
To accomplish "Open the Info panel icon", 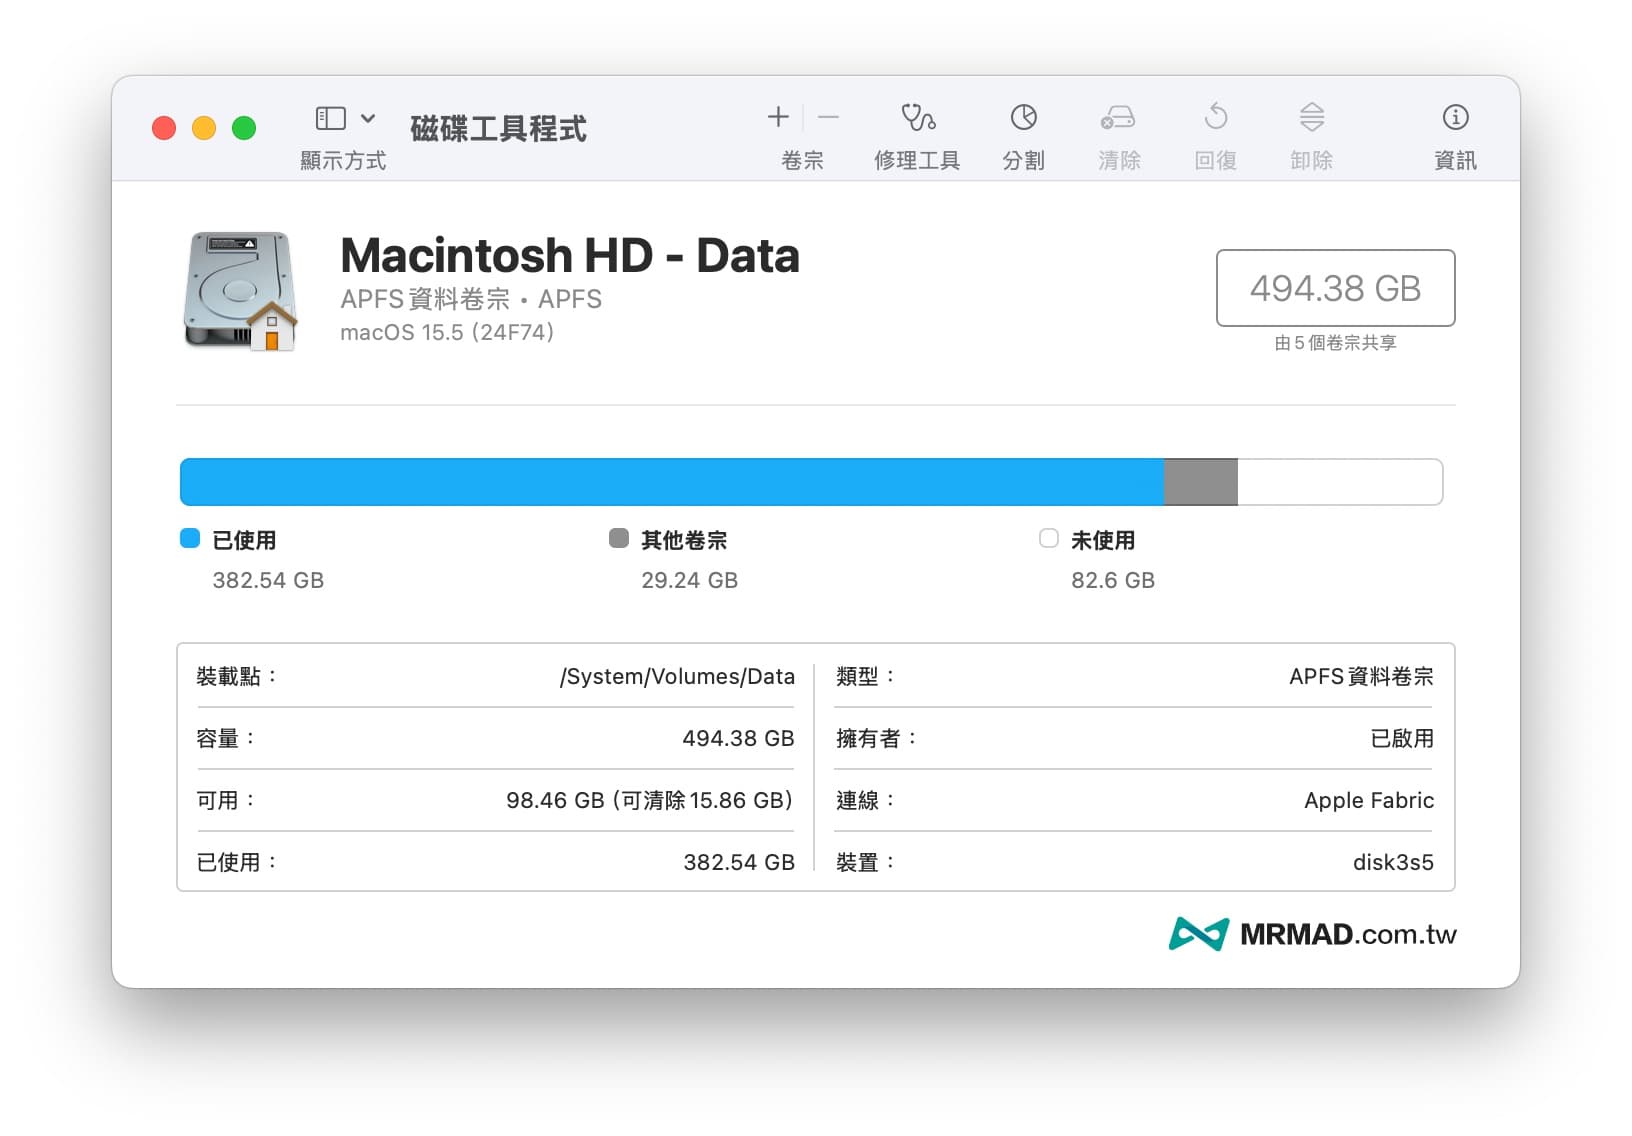I will [1455, 118].
